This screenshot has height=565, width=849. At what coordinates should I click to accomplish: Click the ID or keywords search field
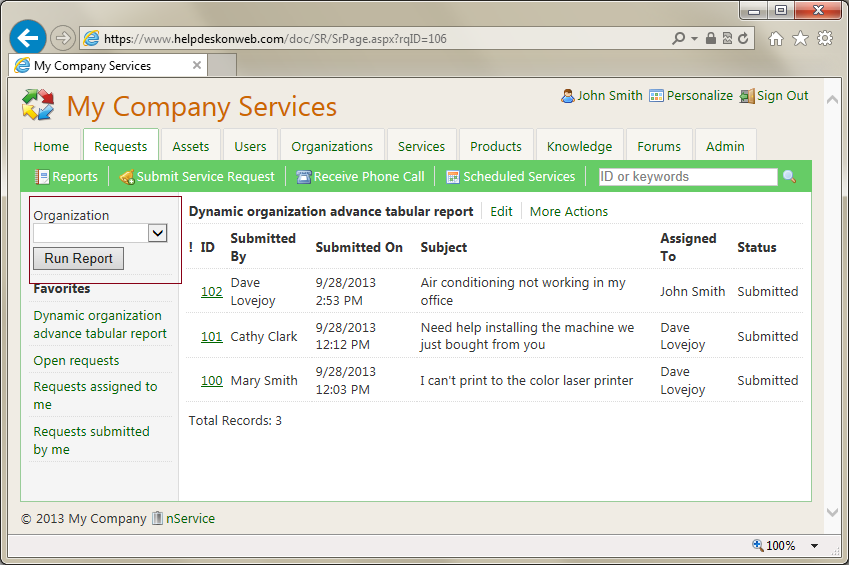687,177
